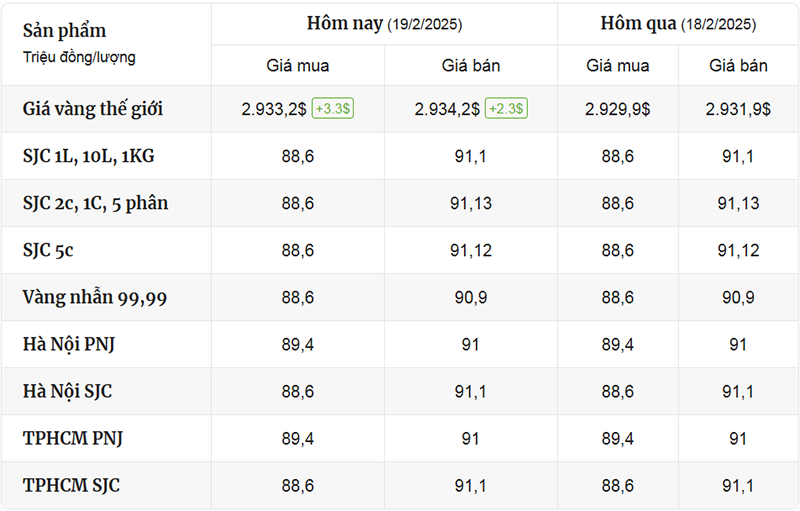
Task: Click yesterday's world gold sell price 2.931,9$
Action: [738, 109]
